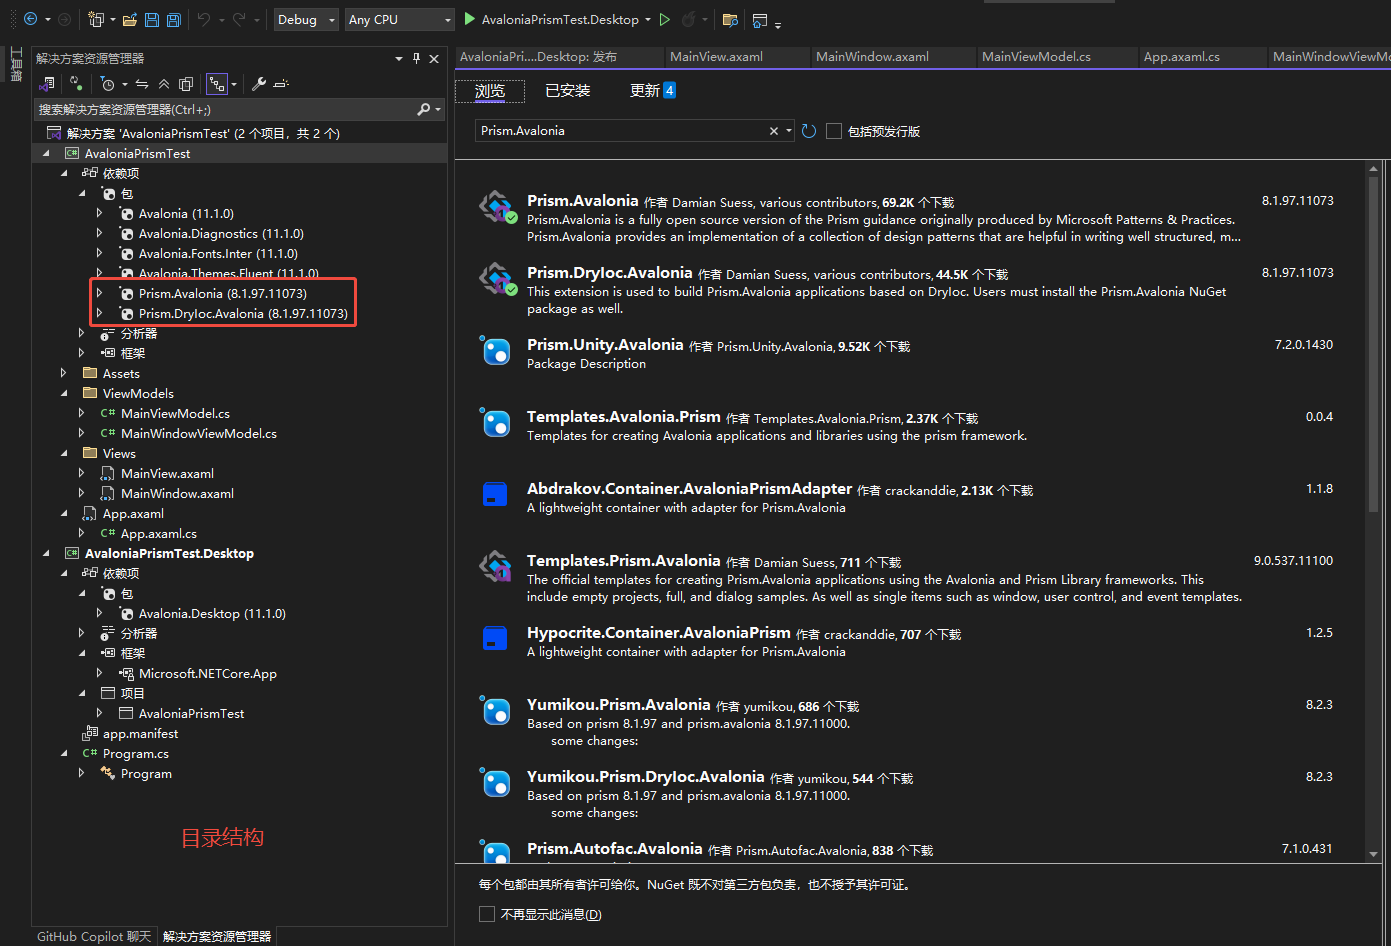Select app.manifest in Solution Explorer
Screen dimensions: 1391x946
pos(141,733)
